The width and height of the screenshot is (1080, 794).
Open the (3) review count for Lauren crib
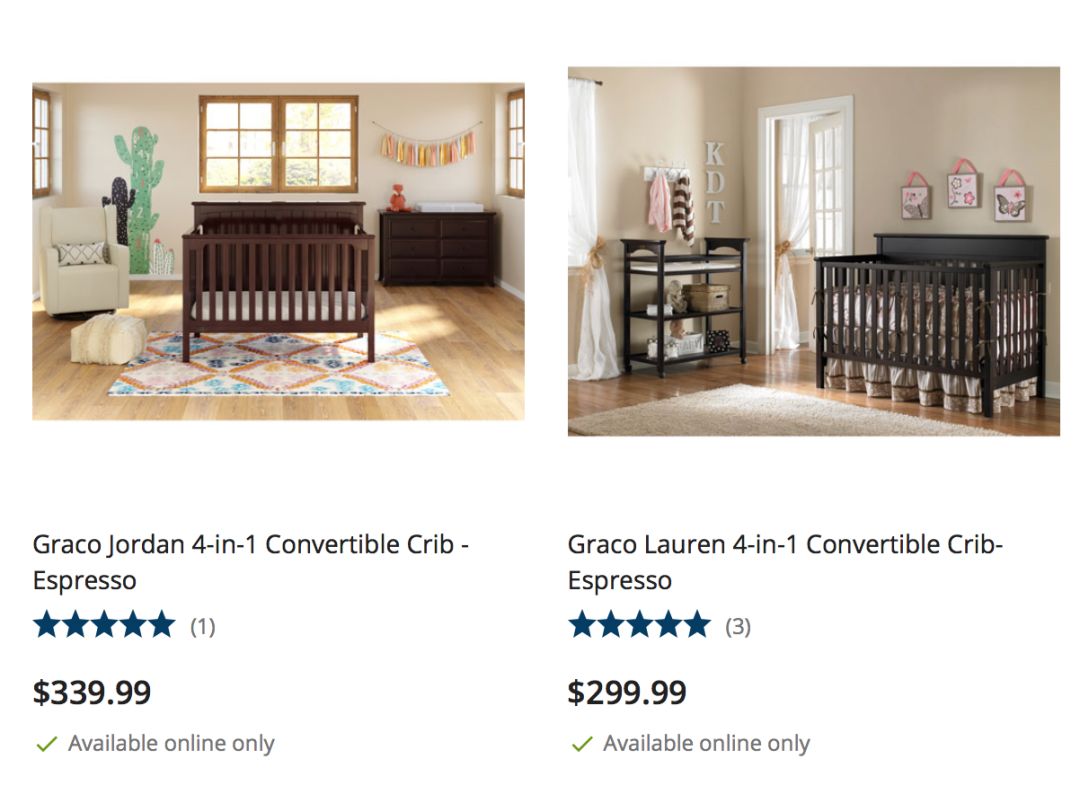pos(738,627)
